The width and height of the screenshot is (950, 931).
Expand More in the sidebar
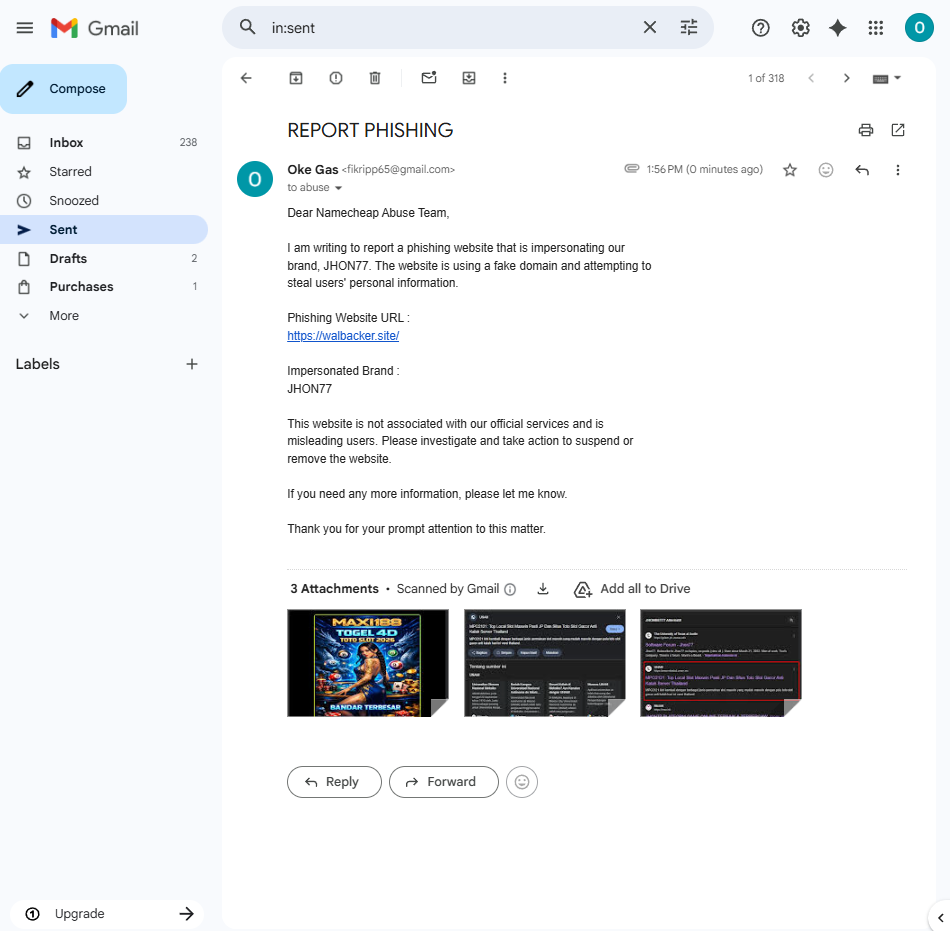click(104, 316)
